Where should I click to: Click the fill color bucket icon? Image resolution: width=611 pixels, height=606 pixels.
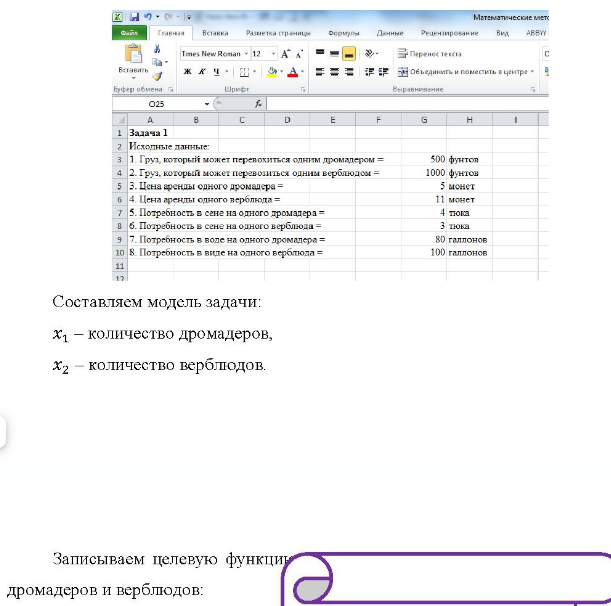point(272,72)
